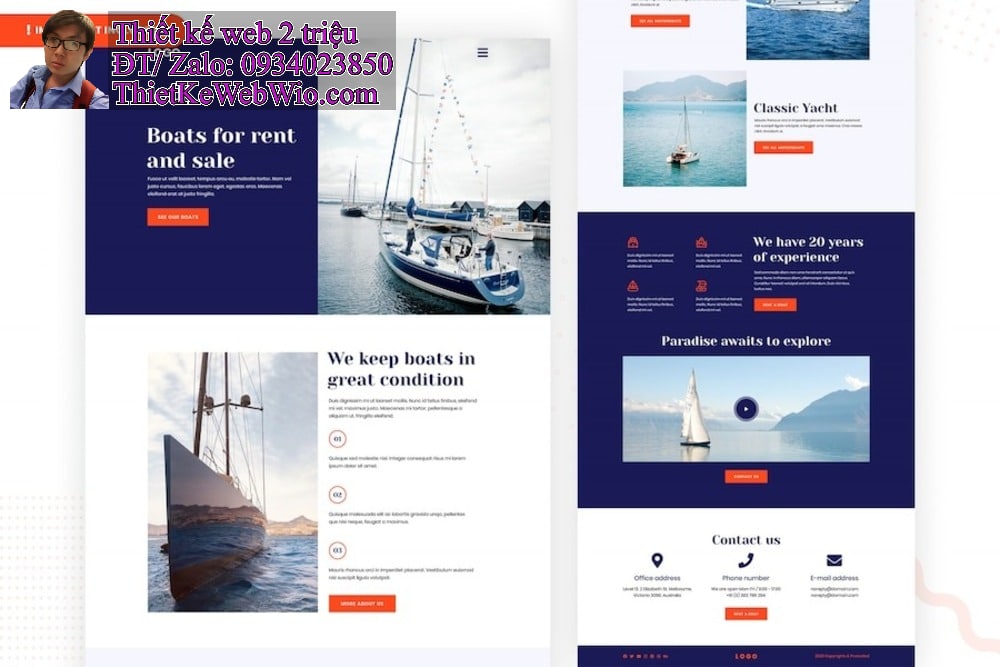Select the 01 numbered circle
1000x667 pixels.
(x=337, y=439)
